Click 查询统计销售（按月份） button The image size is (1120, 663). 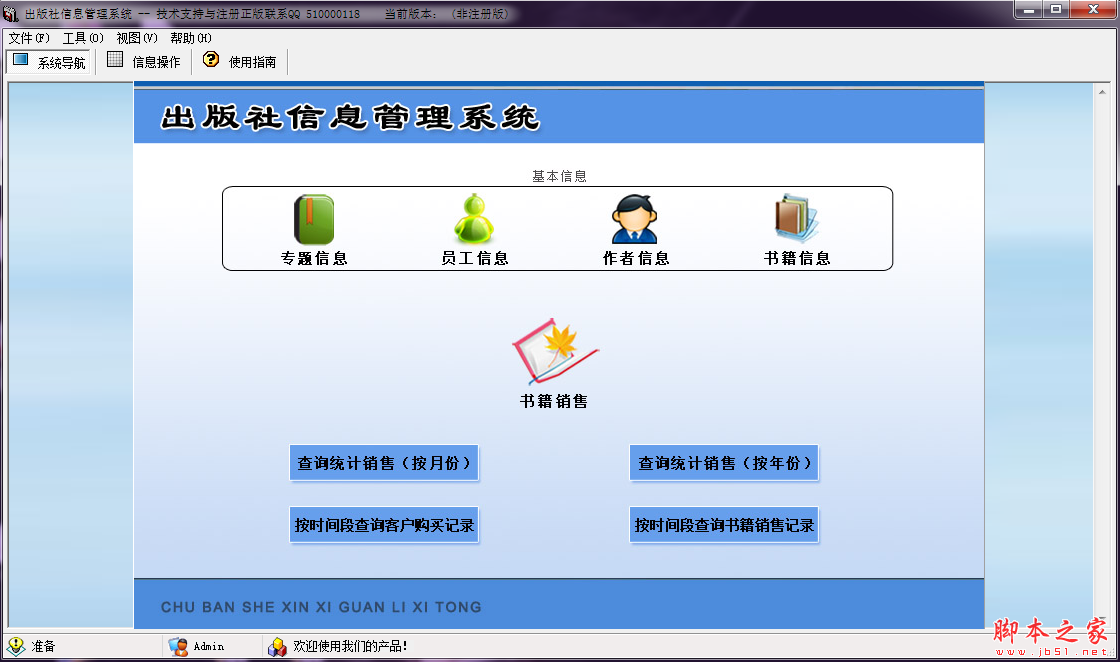coord(384,463)
